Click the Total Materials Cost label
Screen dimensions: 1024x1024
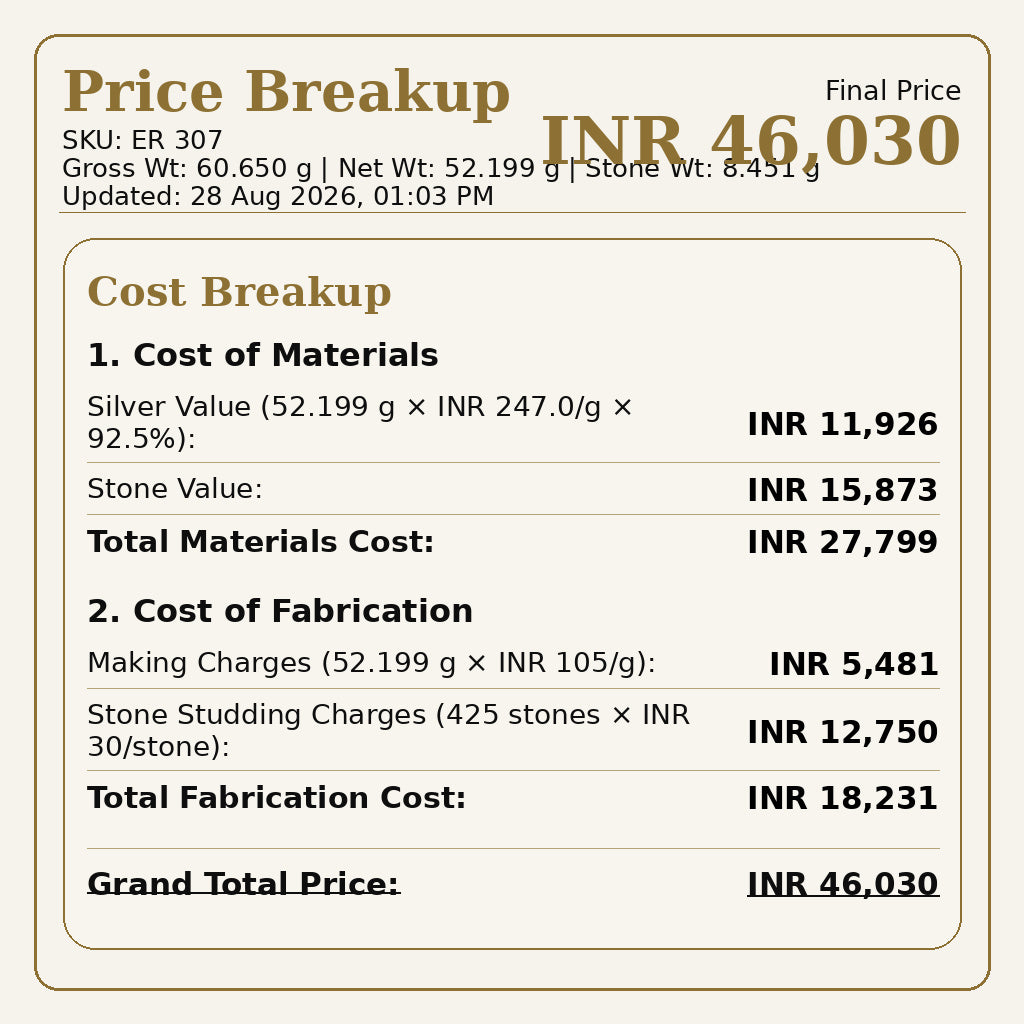(x=261, y=542)
